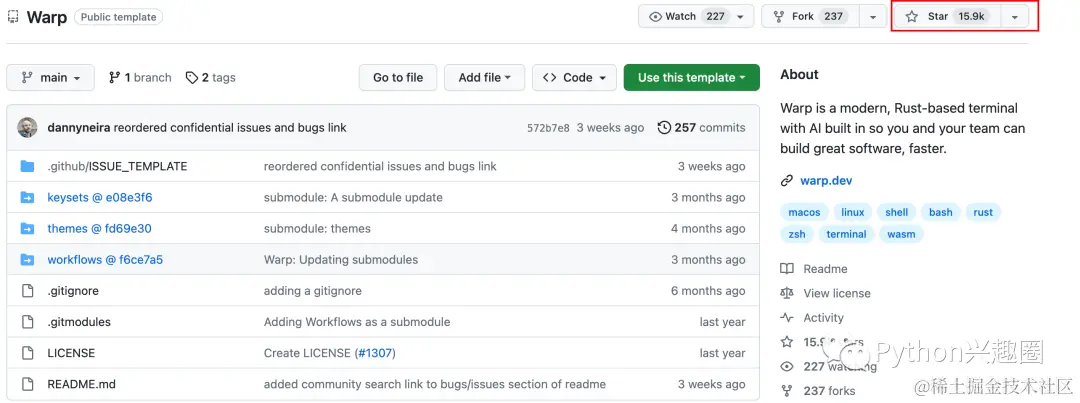Click the file icon beside .gitignore
Image resolution: width=1080 pixels, height=403 pixels.
[28, 291]
